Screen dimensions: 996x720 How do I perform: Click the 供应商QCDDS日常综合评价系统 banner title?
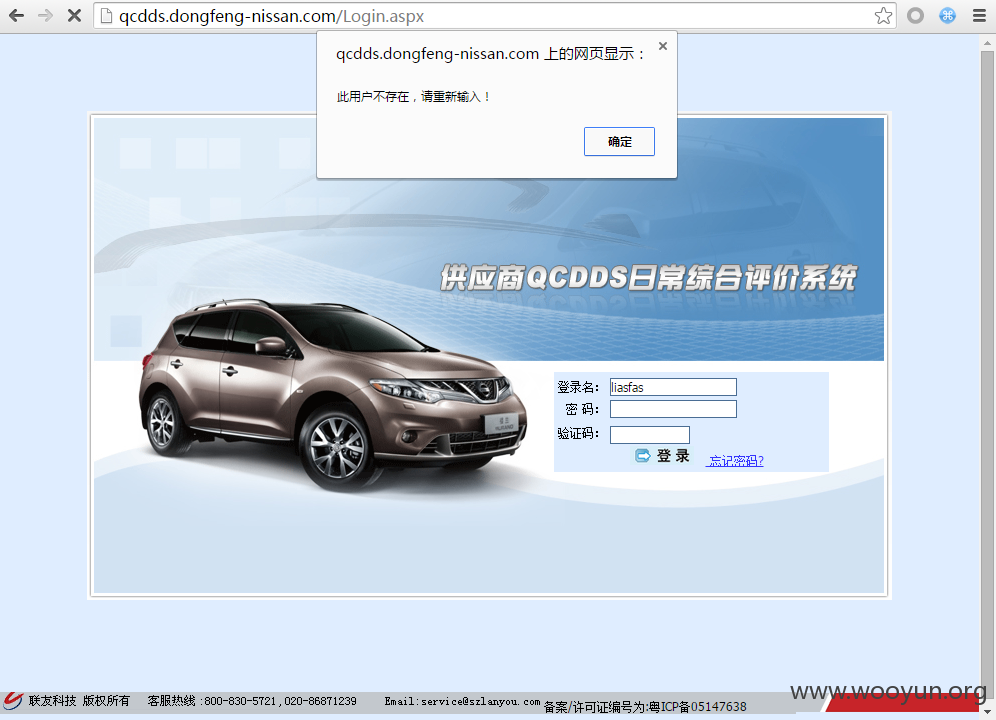[x=648, y=278]
